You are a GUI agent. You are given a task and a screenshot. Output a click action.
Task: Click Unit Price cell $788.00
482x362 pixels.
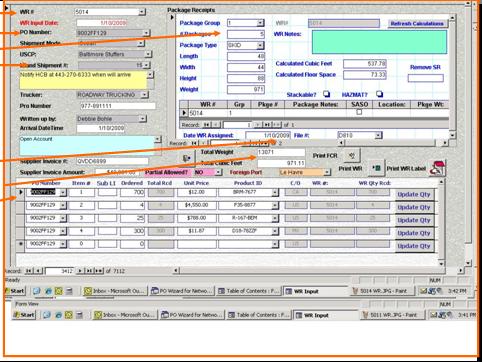[x=196, y=218]
